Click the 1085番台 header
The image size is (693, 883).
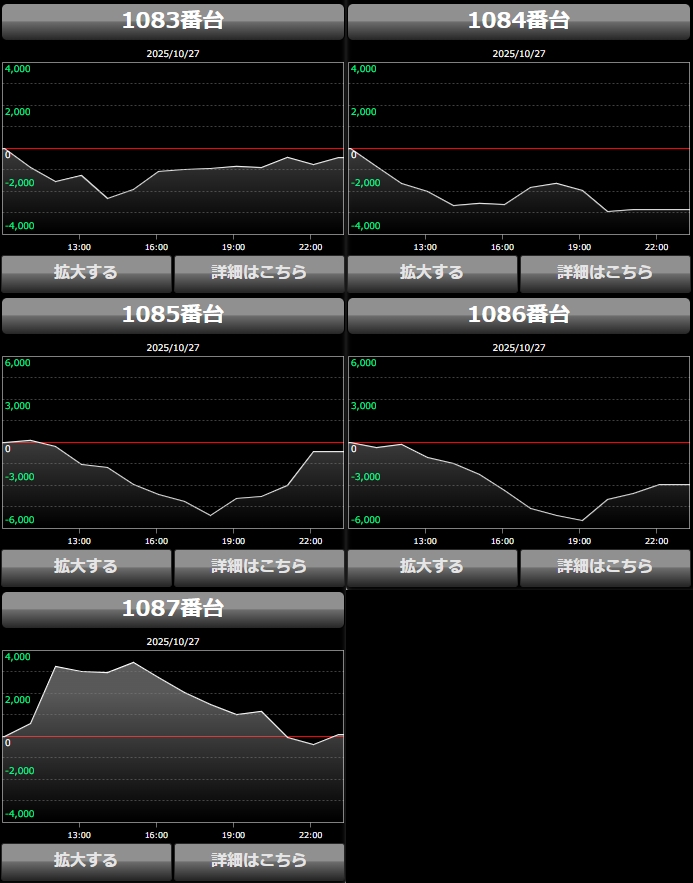173,315
